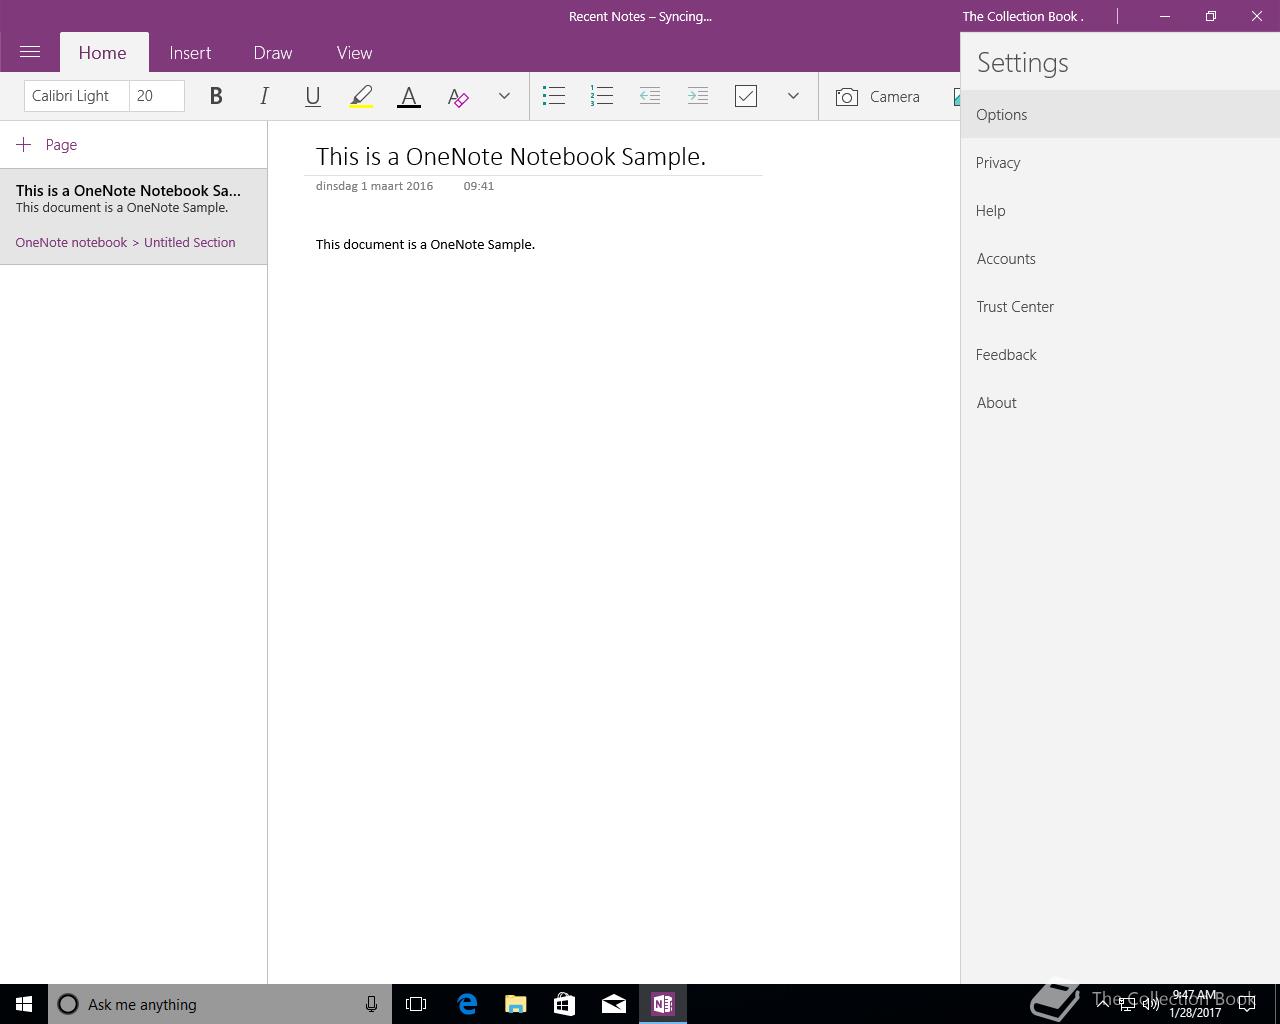Viewport: 1280px width, 1024px height.
Task: Open the Windows Start menu
Action: pyautogui.click(x=24, y=1004)
